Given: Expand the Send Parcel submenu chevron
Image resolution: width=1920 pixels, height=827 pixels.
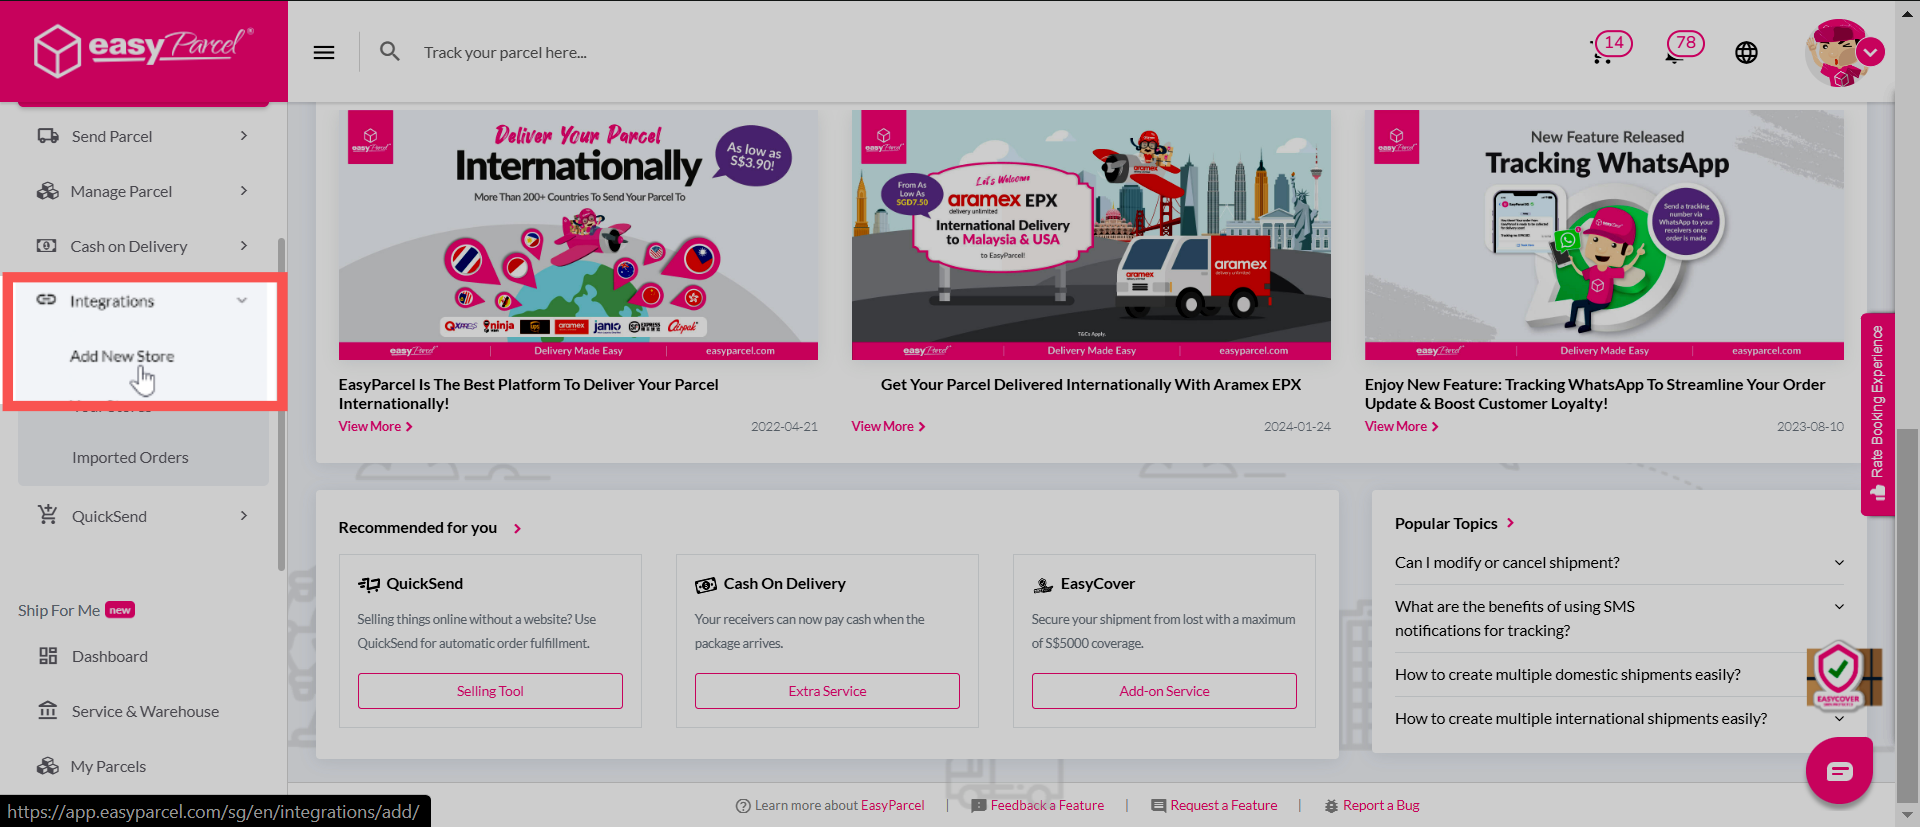Looking at the screenshot, I should click(x=244, y=136).
